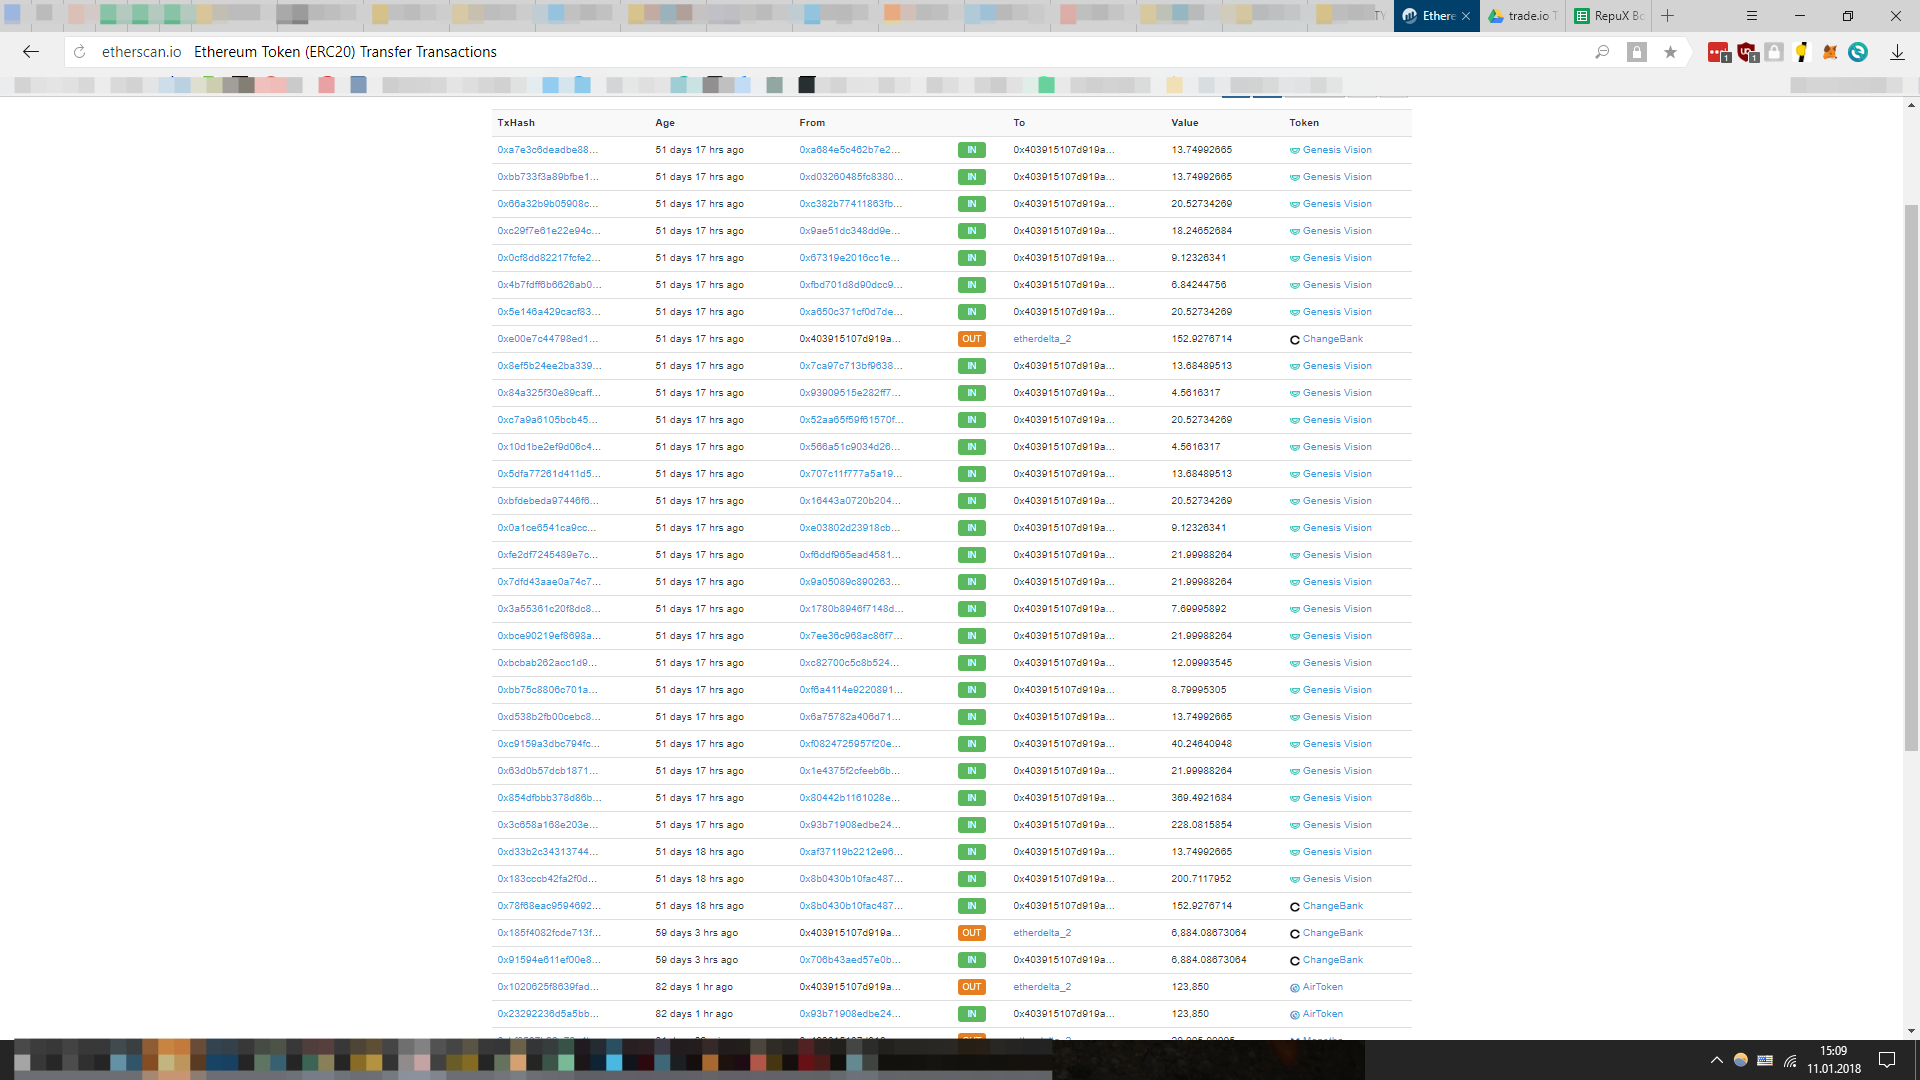Click the value 369.4921684
The image size is (1920, 1080).
point(1201,798)
